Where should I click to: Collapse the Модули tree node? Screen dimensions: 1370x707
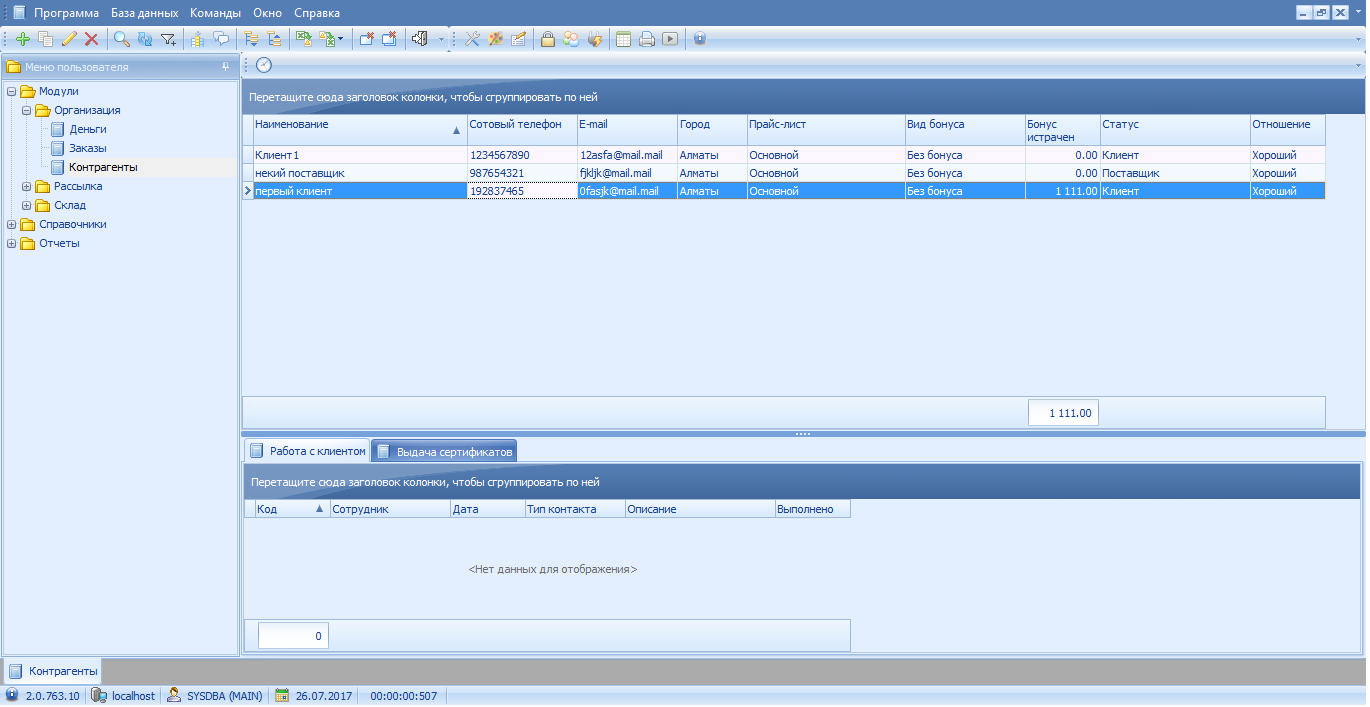pyautogui.click(x=12, y=91)
